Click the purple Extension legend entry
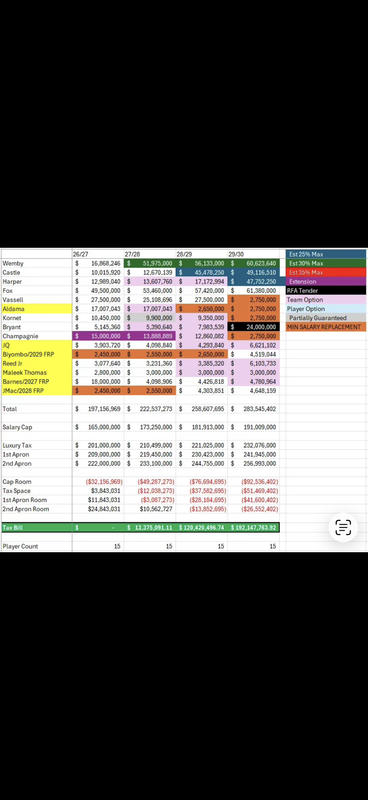 click(326, 282)
